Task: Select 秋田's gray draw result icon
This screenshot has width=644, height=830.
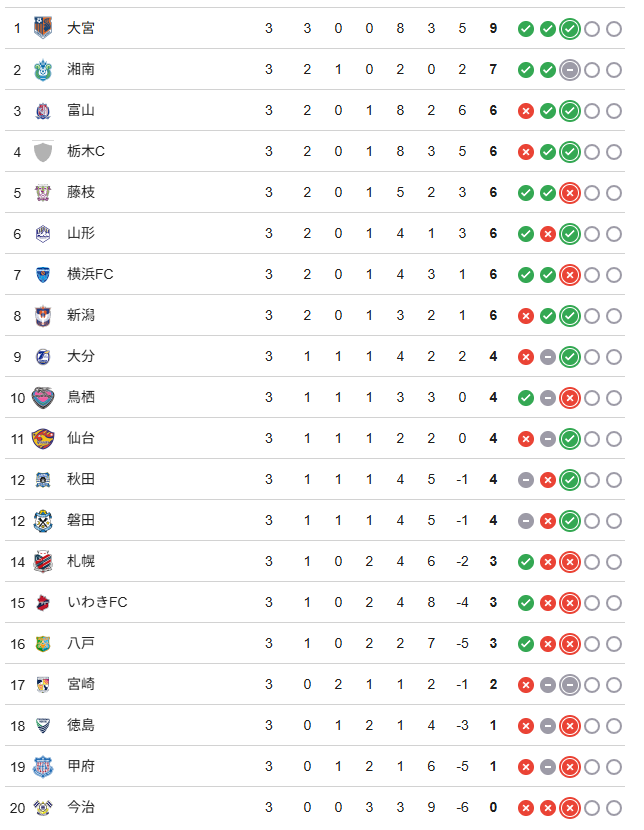Action: [x=525, y=480]
